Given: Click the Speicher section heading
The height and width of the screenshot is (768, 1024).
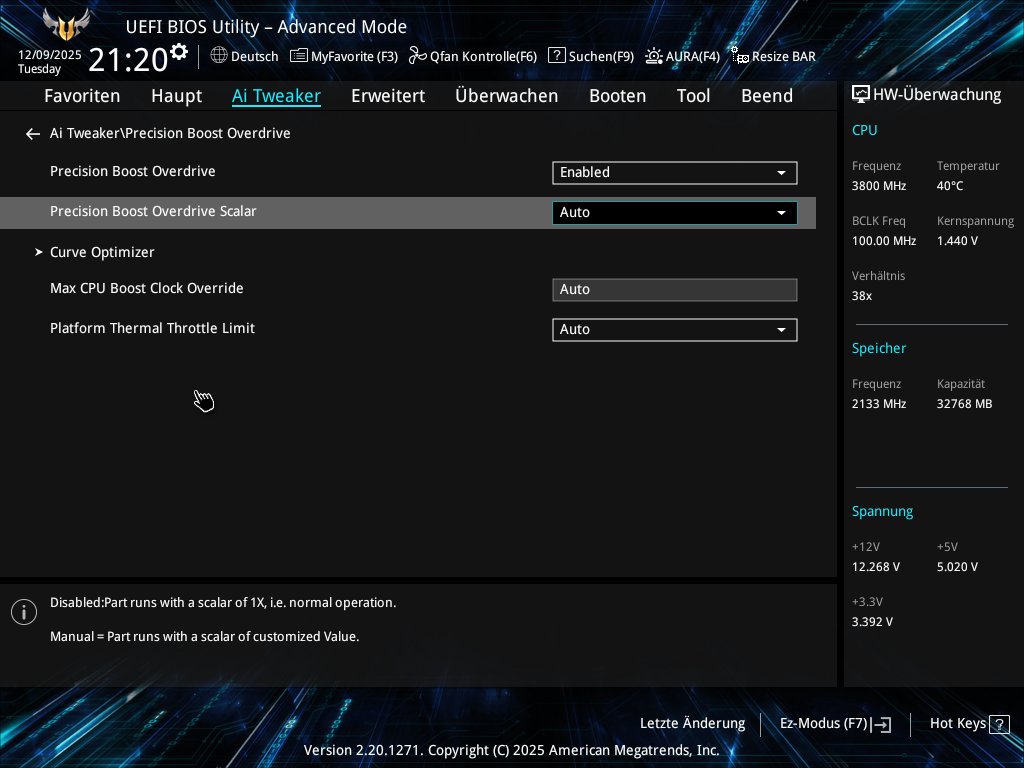Looking at the screenshot, I should 879,348.
